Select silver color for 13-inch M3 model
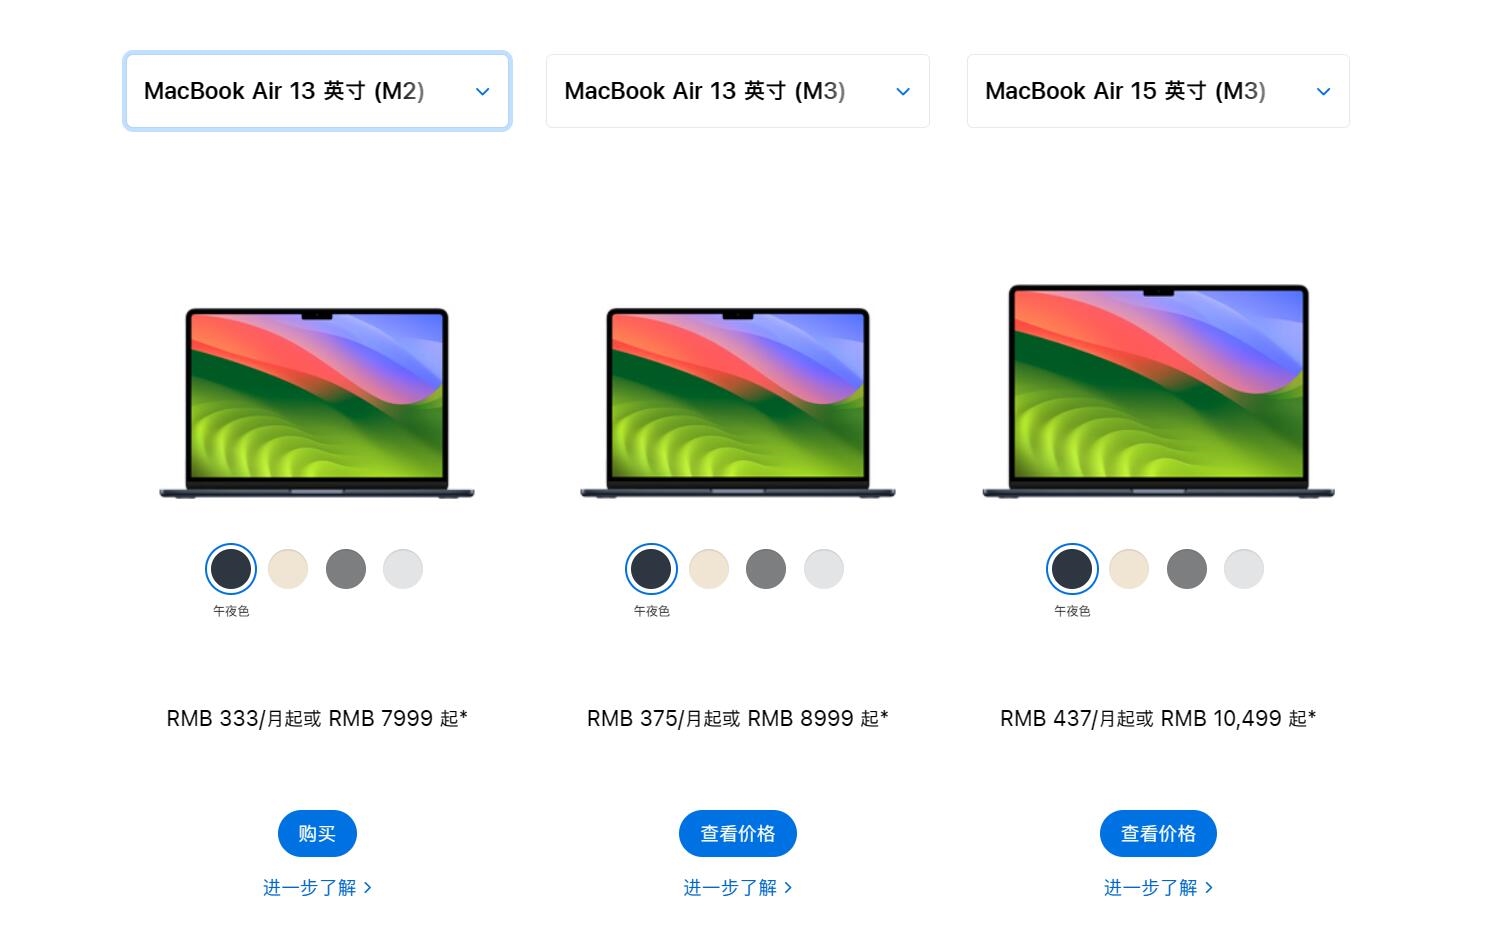 pyautogui.click(x=824, y=569)
